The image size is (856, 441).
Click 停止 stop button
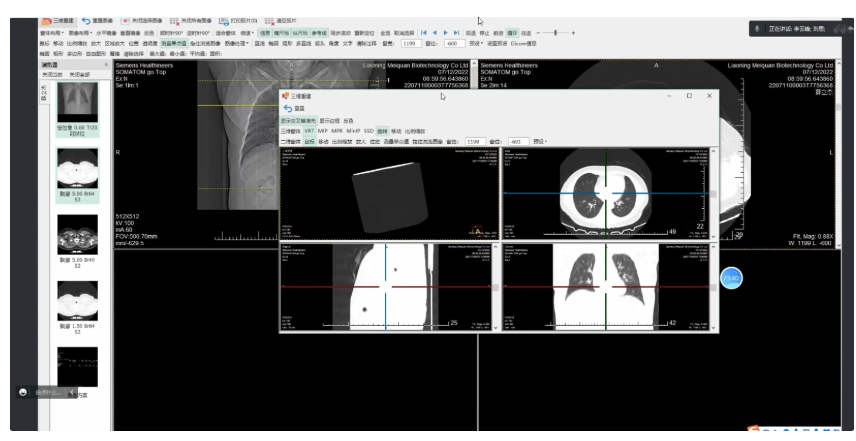485,33
